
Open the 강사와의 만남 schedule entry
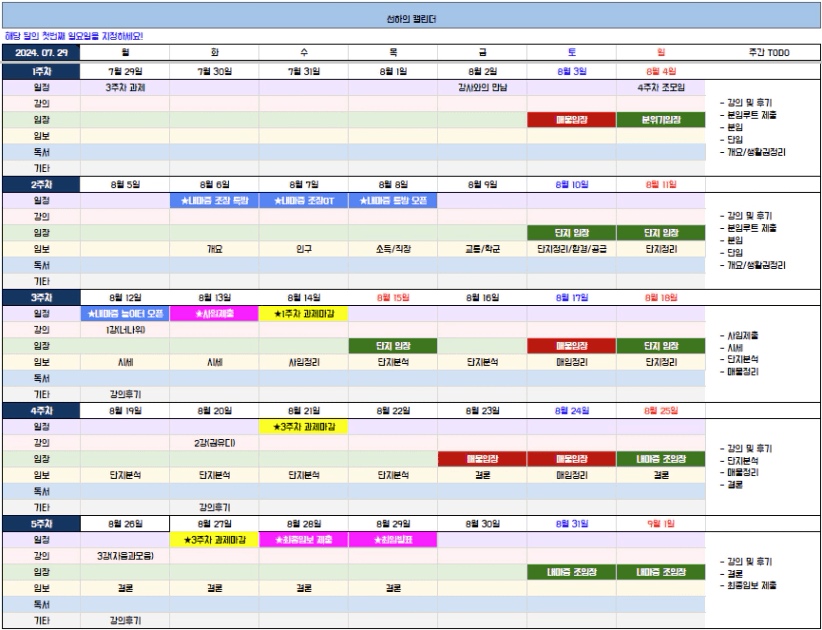tap(482, 87)
